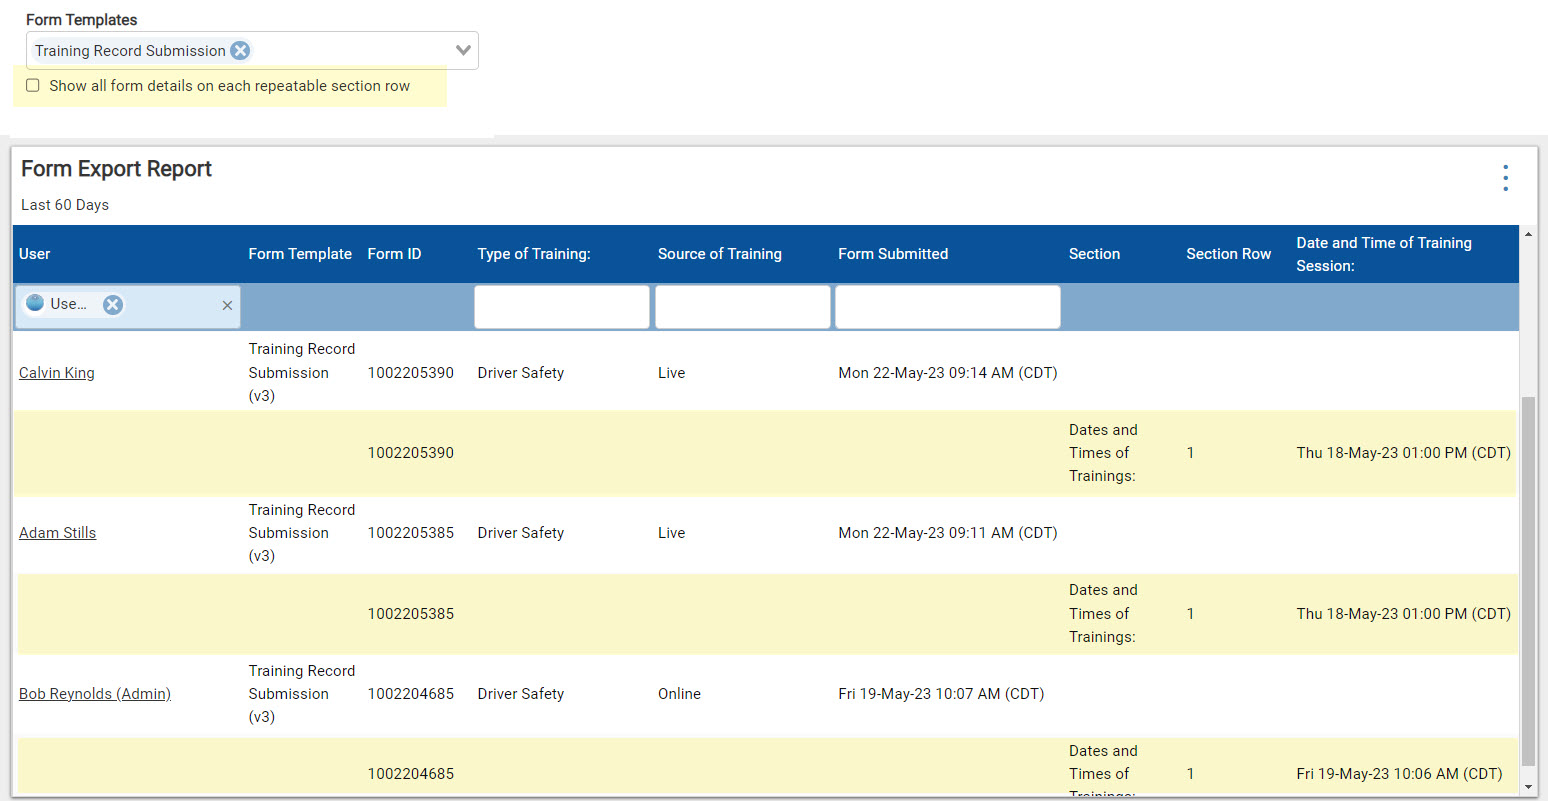Open Bob Reynolds (Admin) link
This screenshot has height=801, width=1548.
[x=95, y=694]
